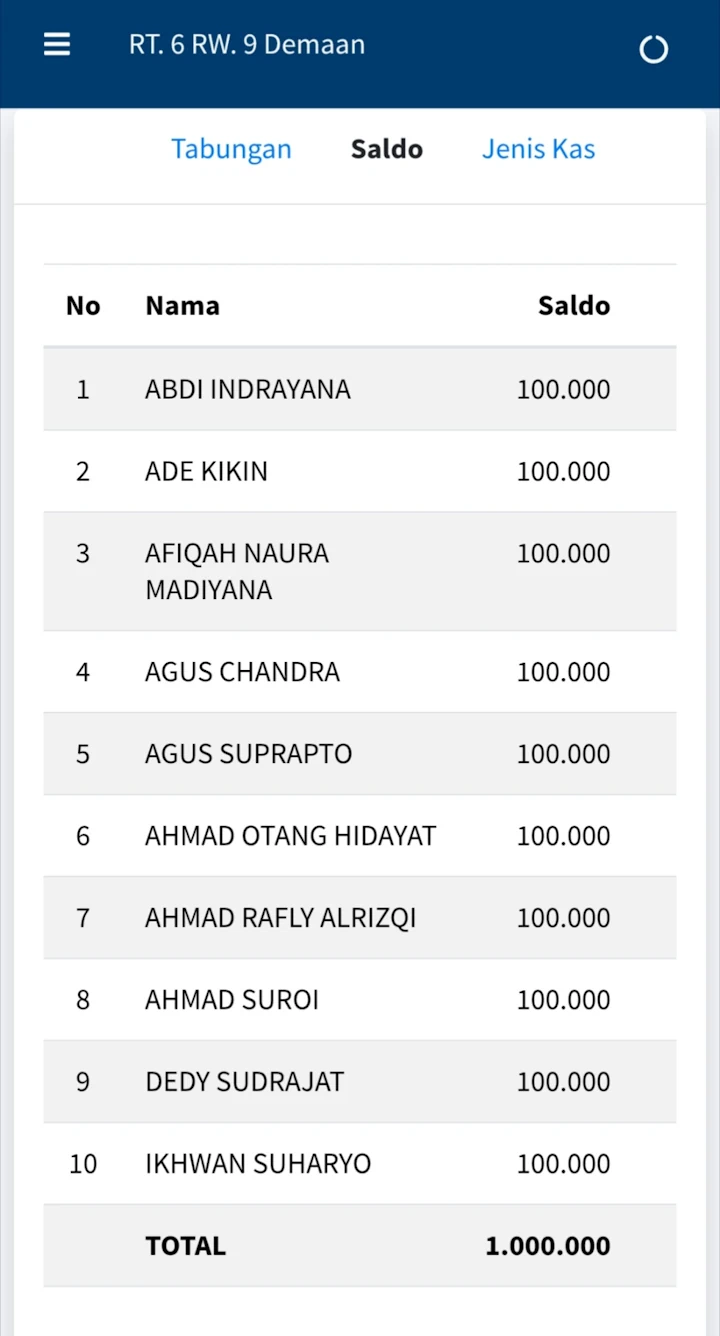Click the AHMAD SUROI row
This screenshot has height=1336, width=720.
(x=232, y=1000)
